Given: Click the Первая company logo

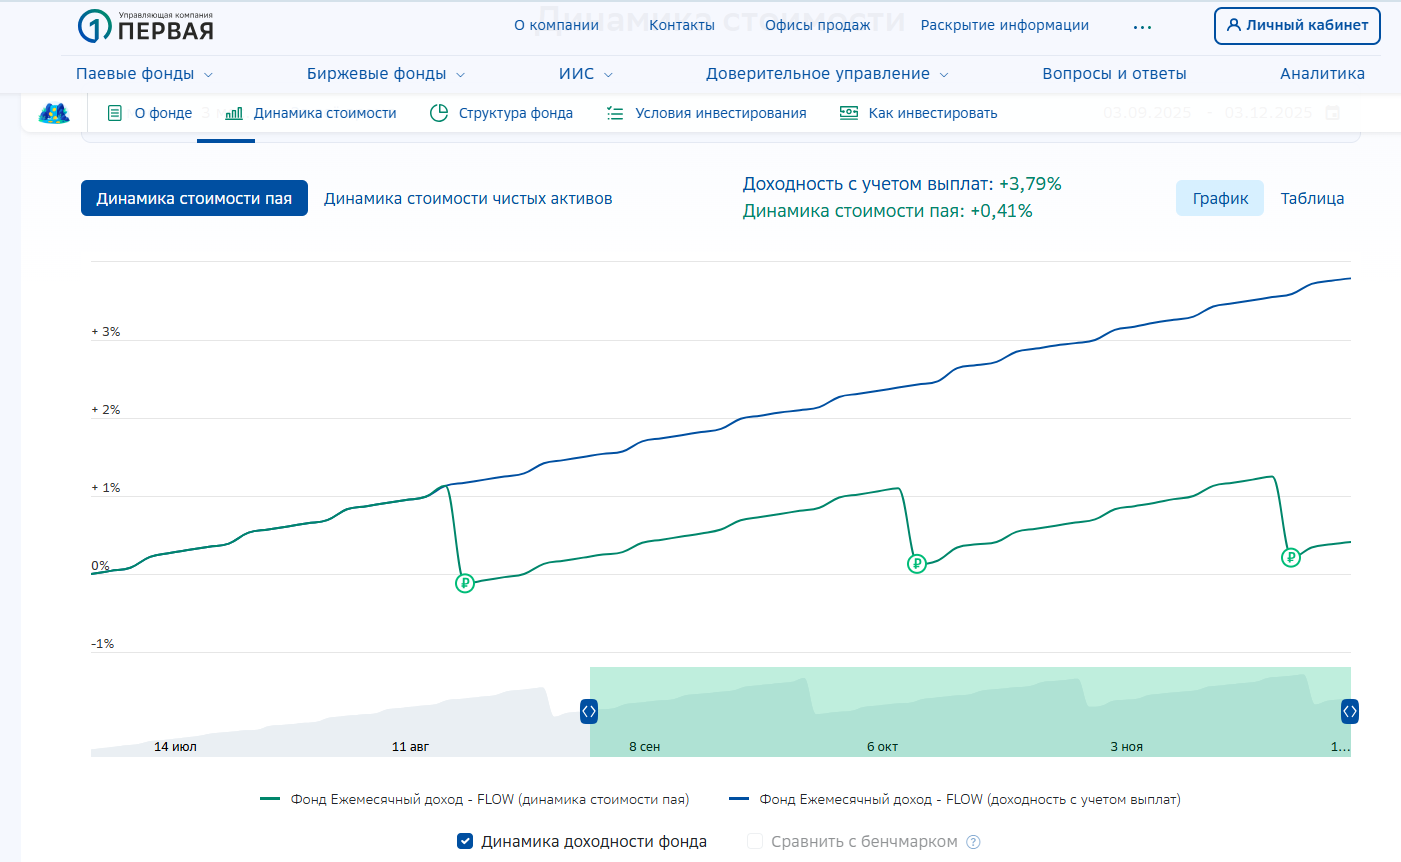Looking at the screenshot, I should pos(146,27).
